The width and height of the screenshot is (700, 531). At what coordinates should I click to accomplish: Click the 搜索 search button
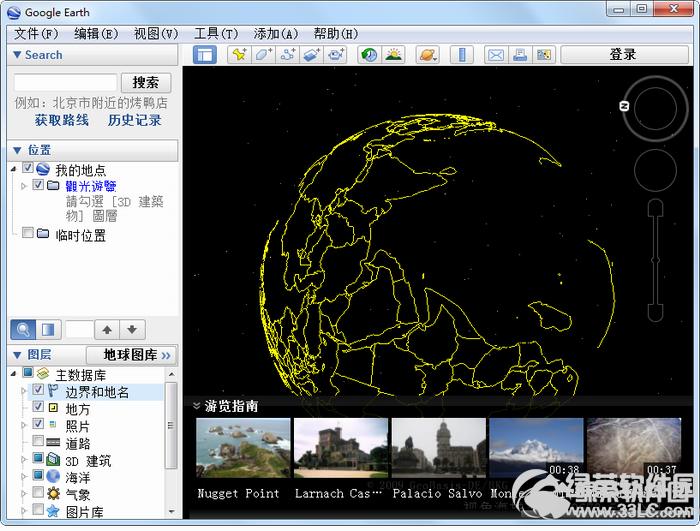point(146,83)
